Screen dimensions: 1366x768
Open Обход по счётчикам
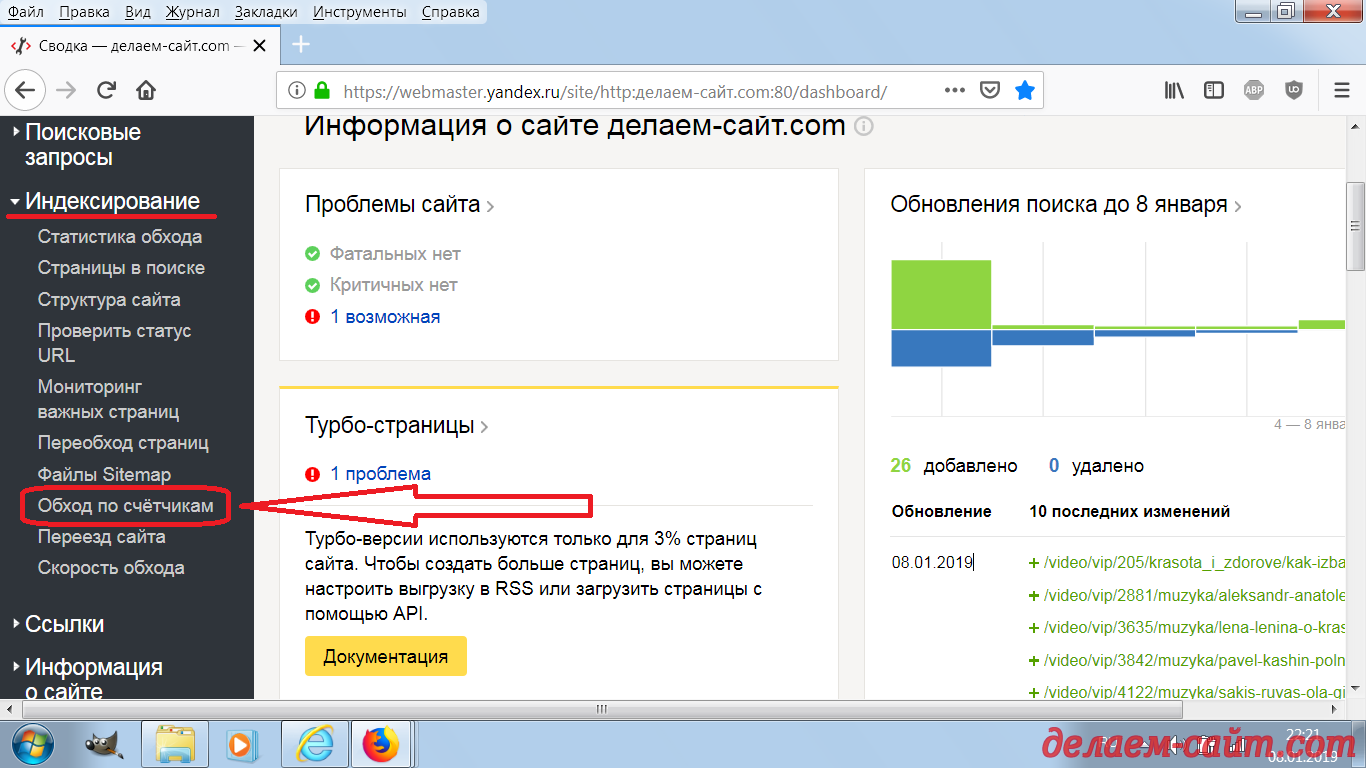(126, 506)
